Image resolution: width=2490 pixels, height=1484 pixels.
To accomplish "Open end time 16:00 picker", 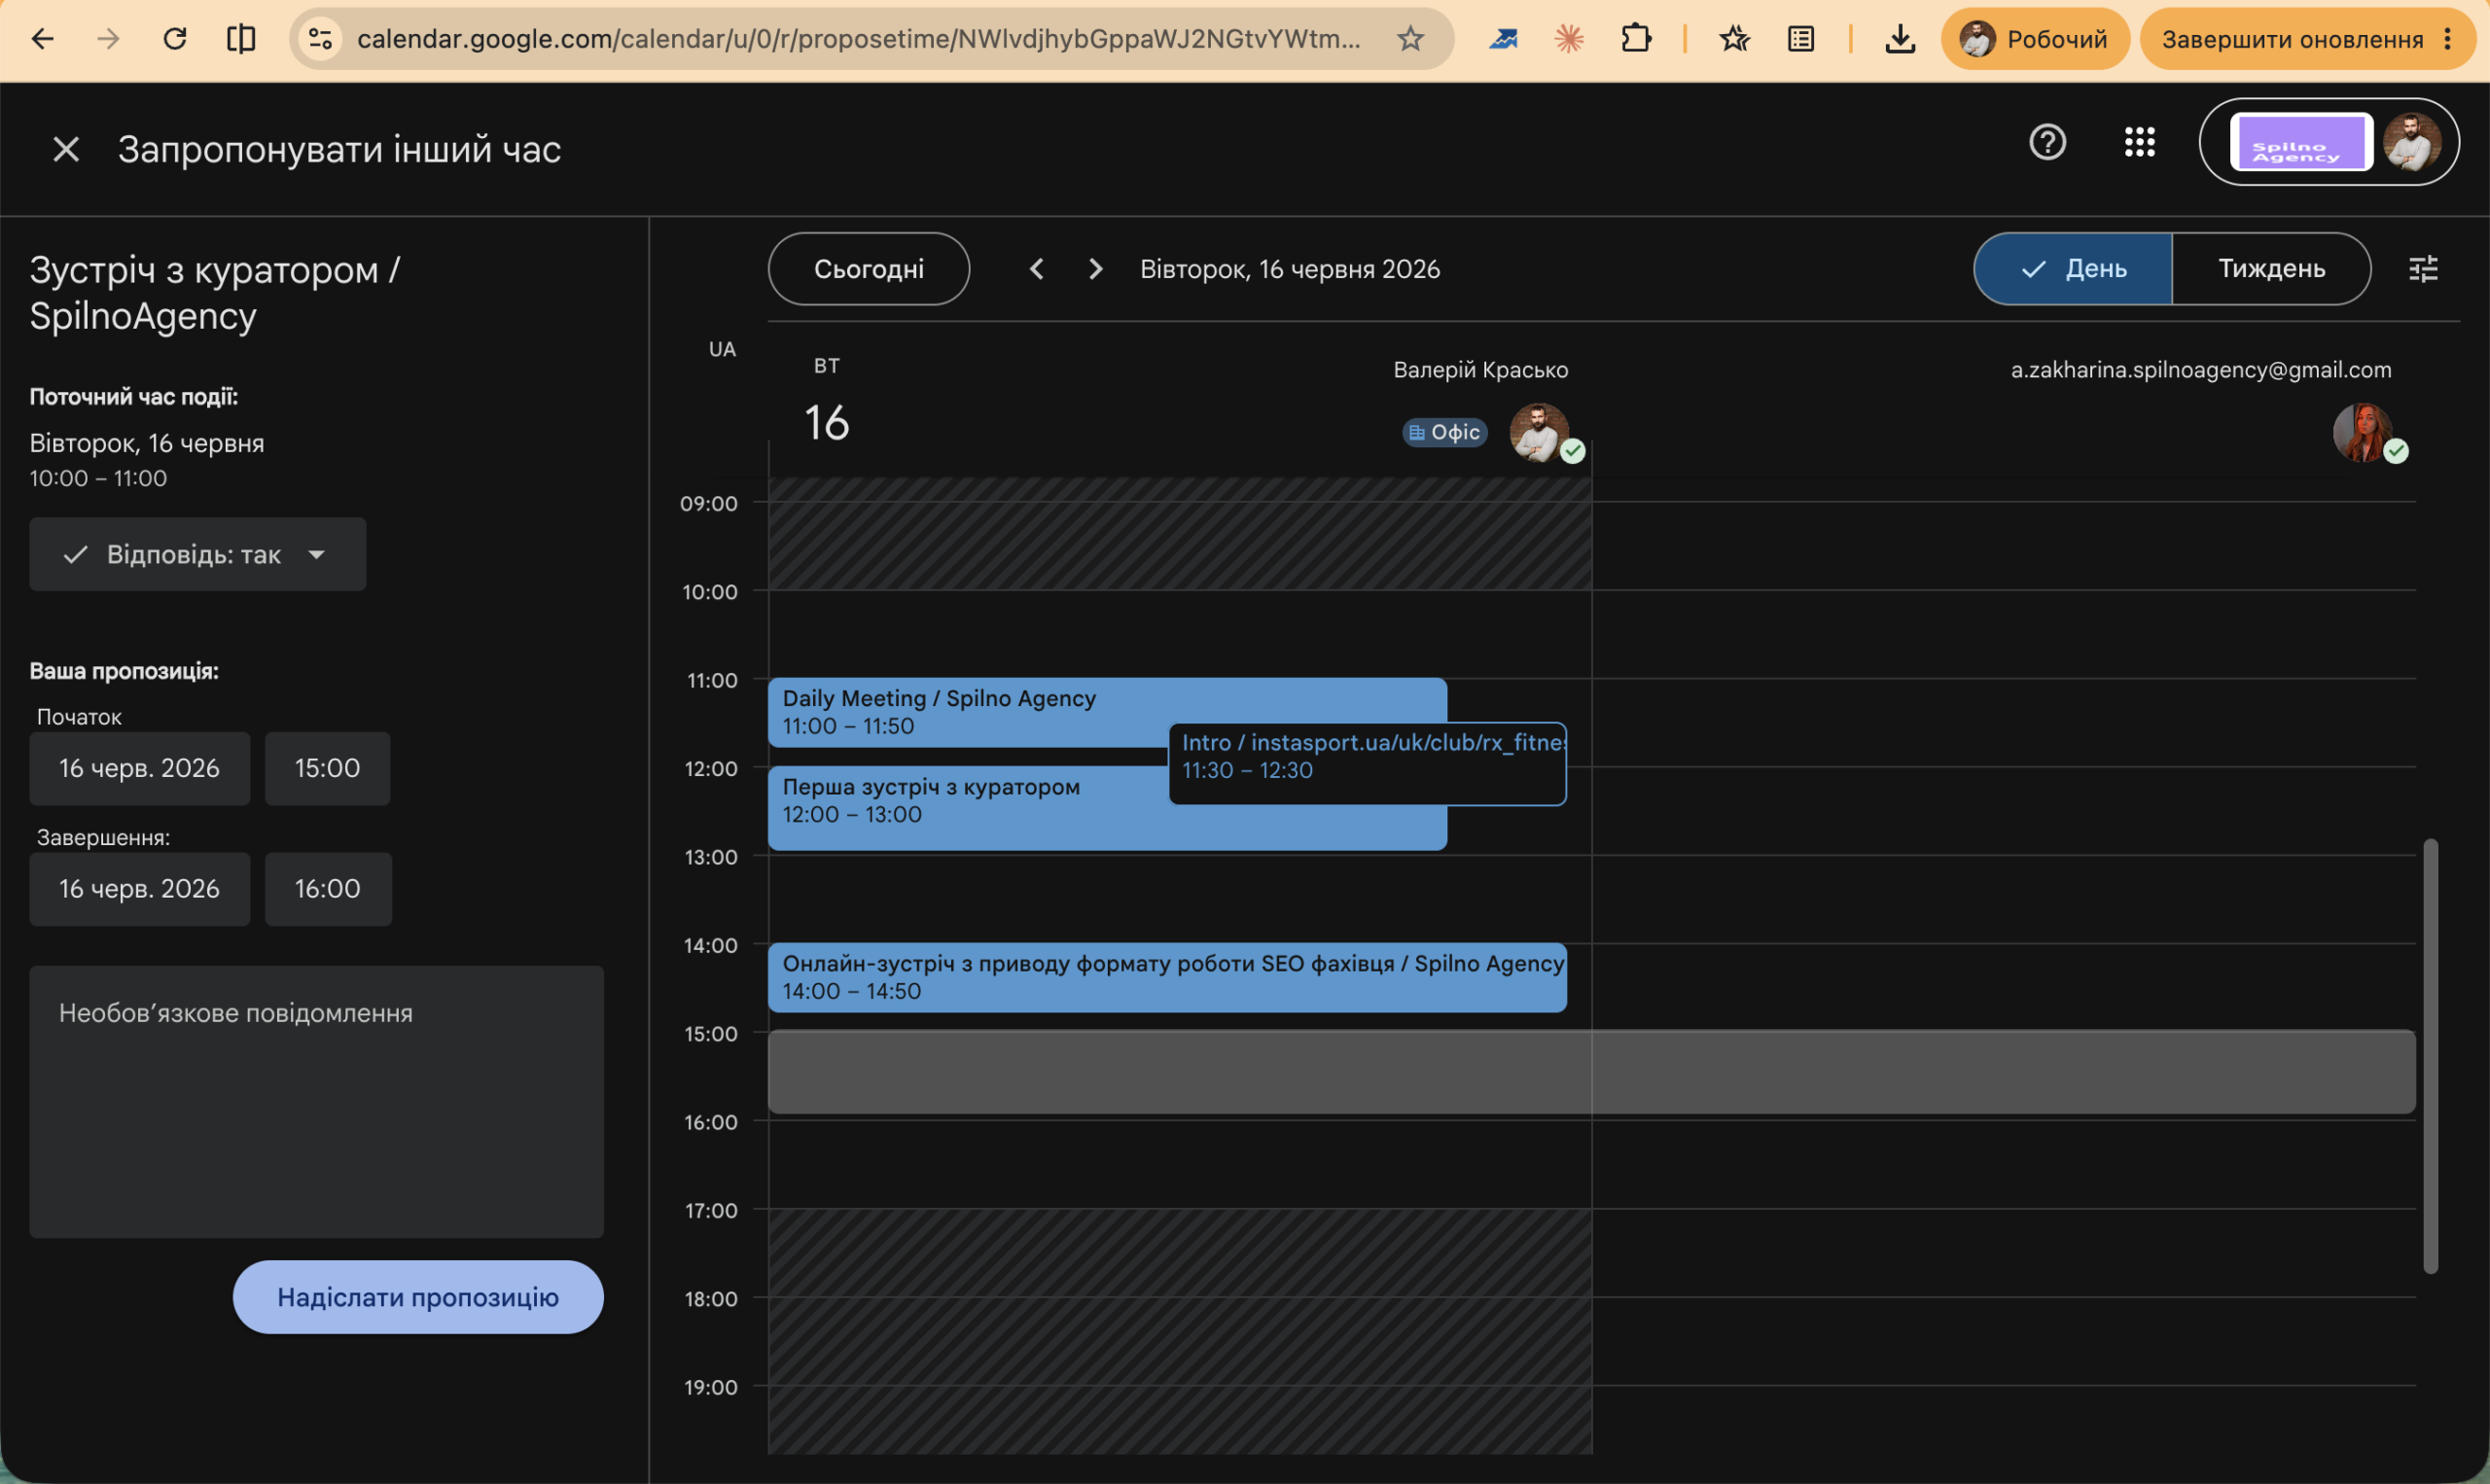I will (328, 889).
